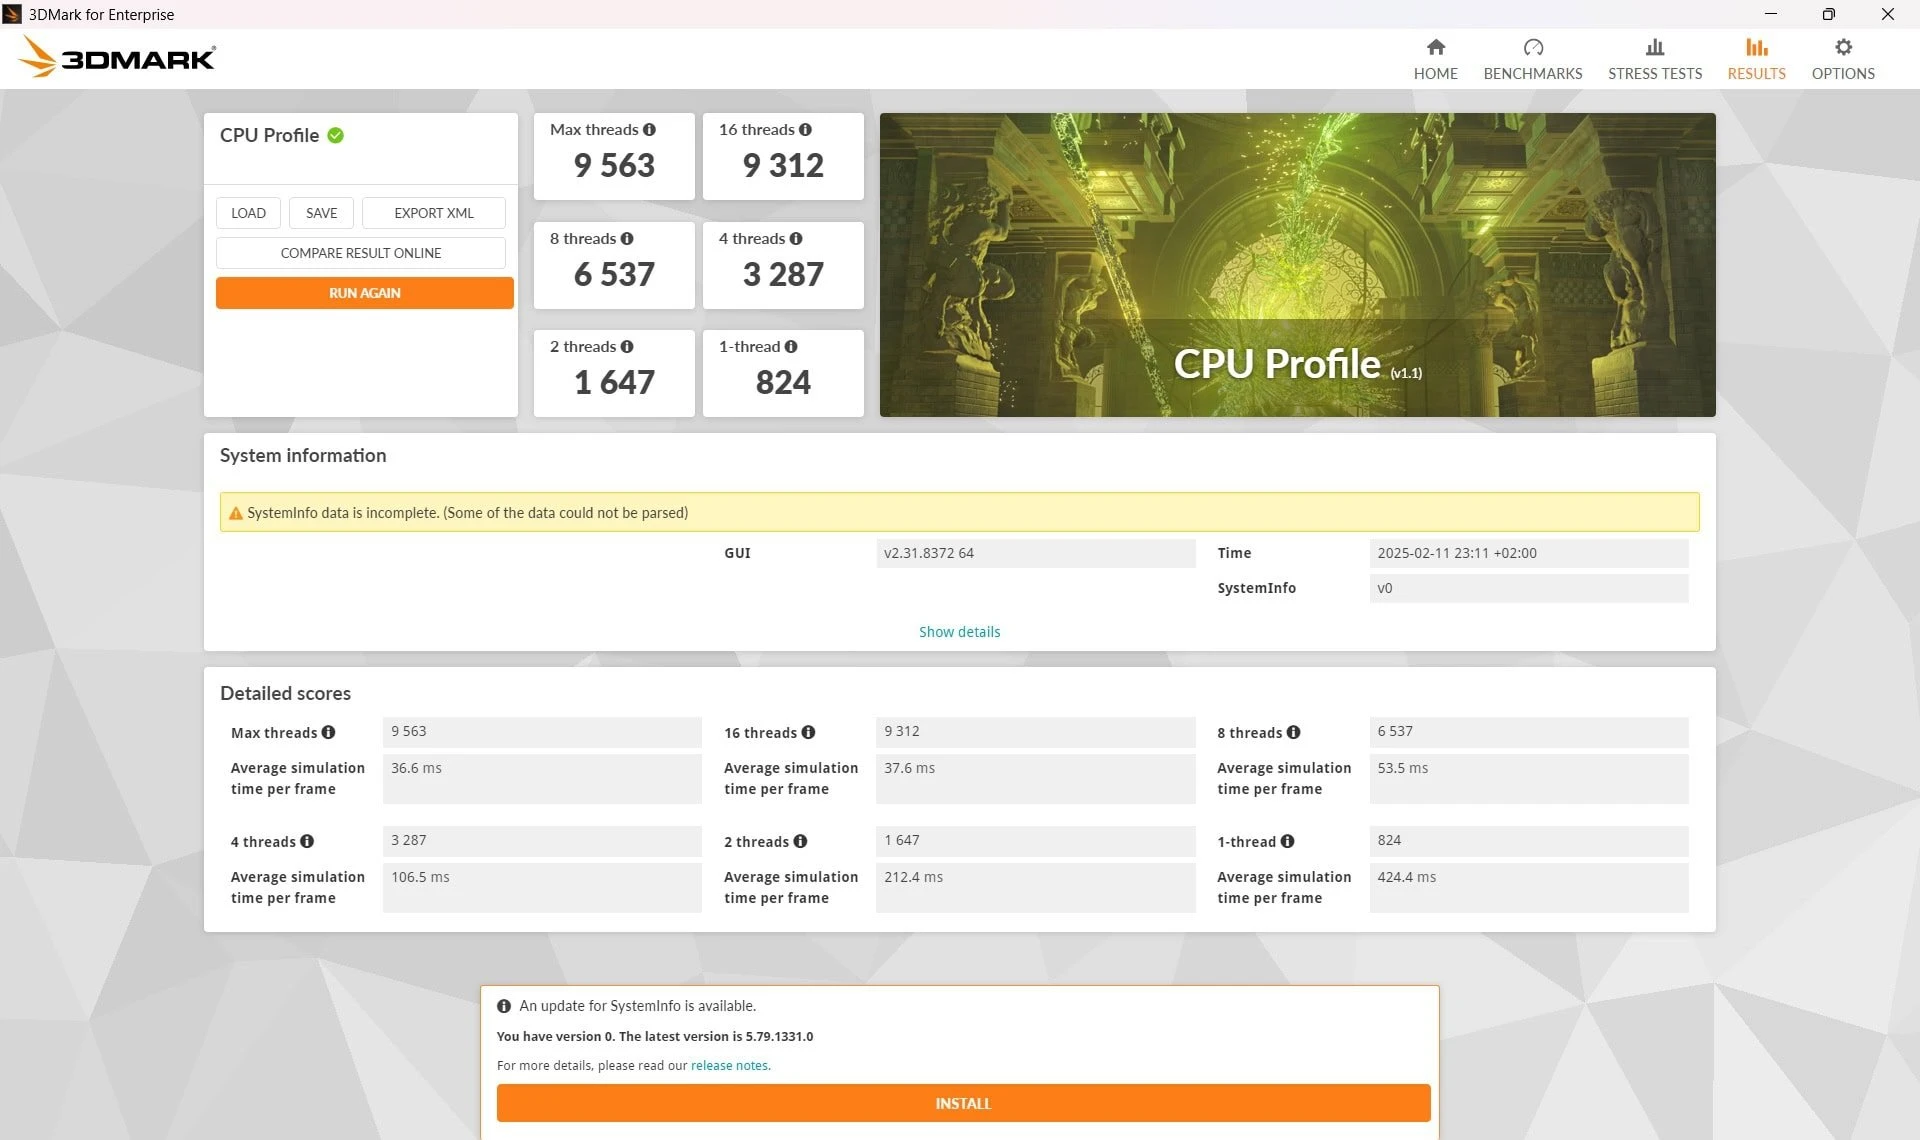Expand Show details in System information
Screen dimensions: 1920x1140
959,632
